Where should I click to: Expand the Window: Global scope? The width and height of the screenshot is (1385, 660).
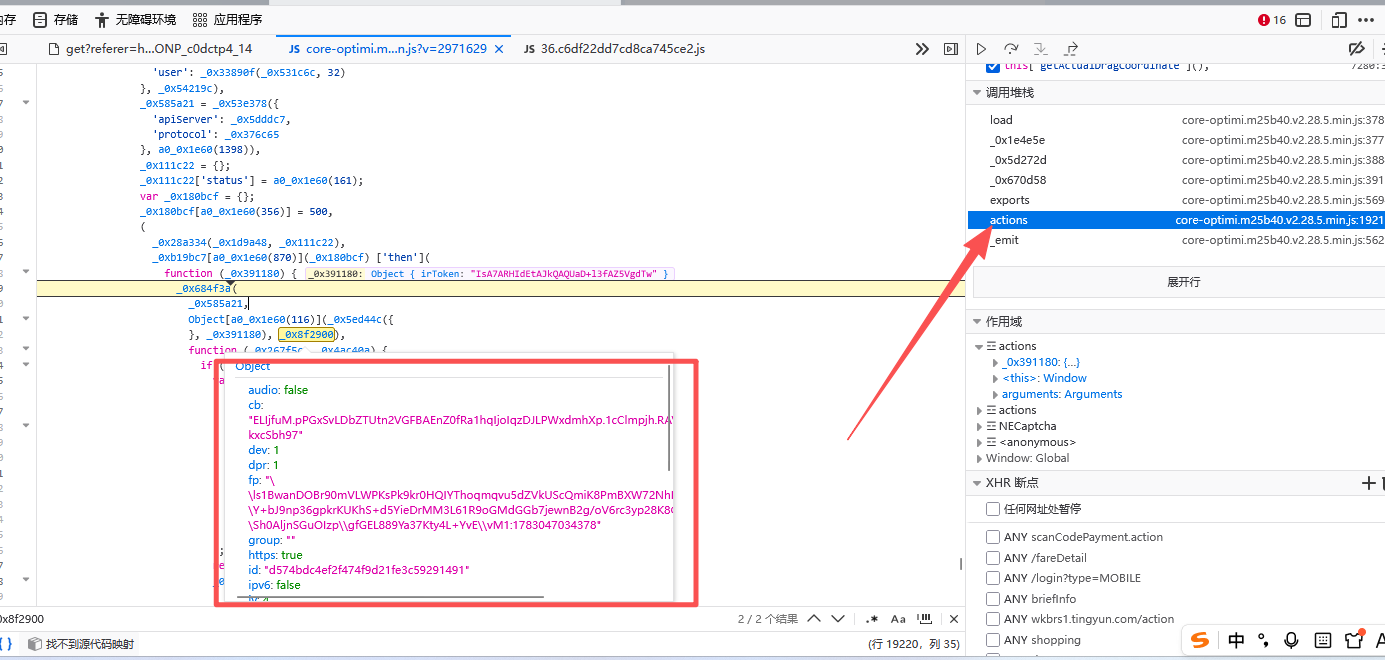coord(980,458)
